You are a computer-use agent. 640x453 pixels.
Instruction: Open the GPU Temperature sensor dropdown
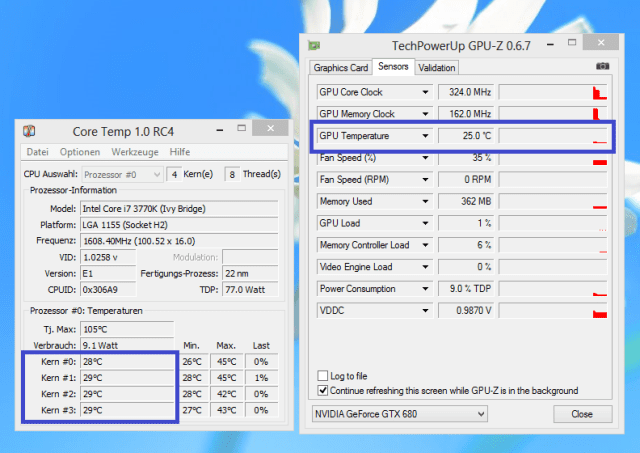[425, 136]
